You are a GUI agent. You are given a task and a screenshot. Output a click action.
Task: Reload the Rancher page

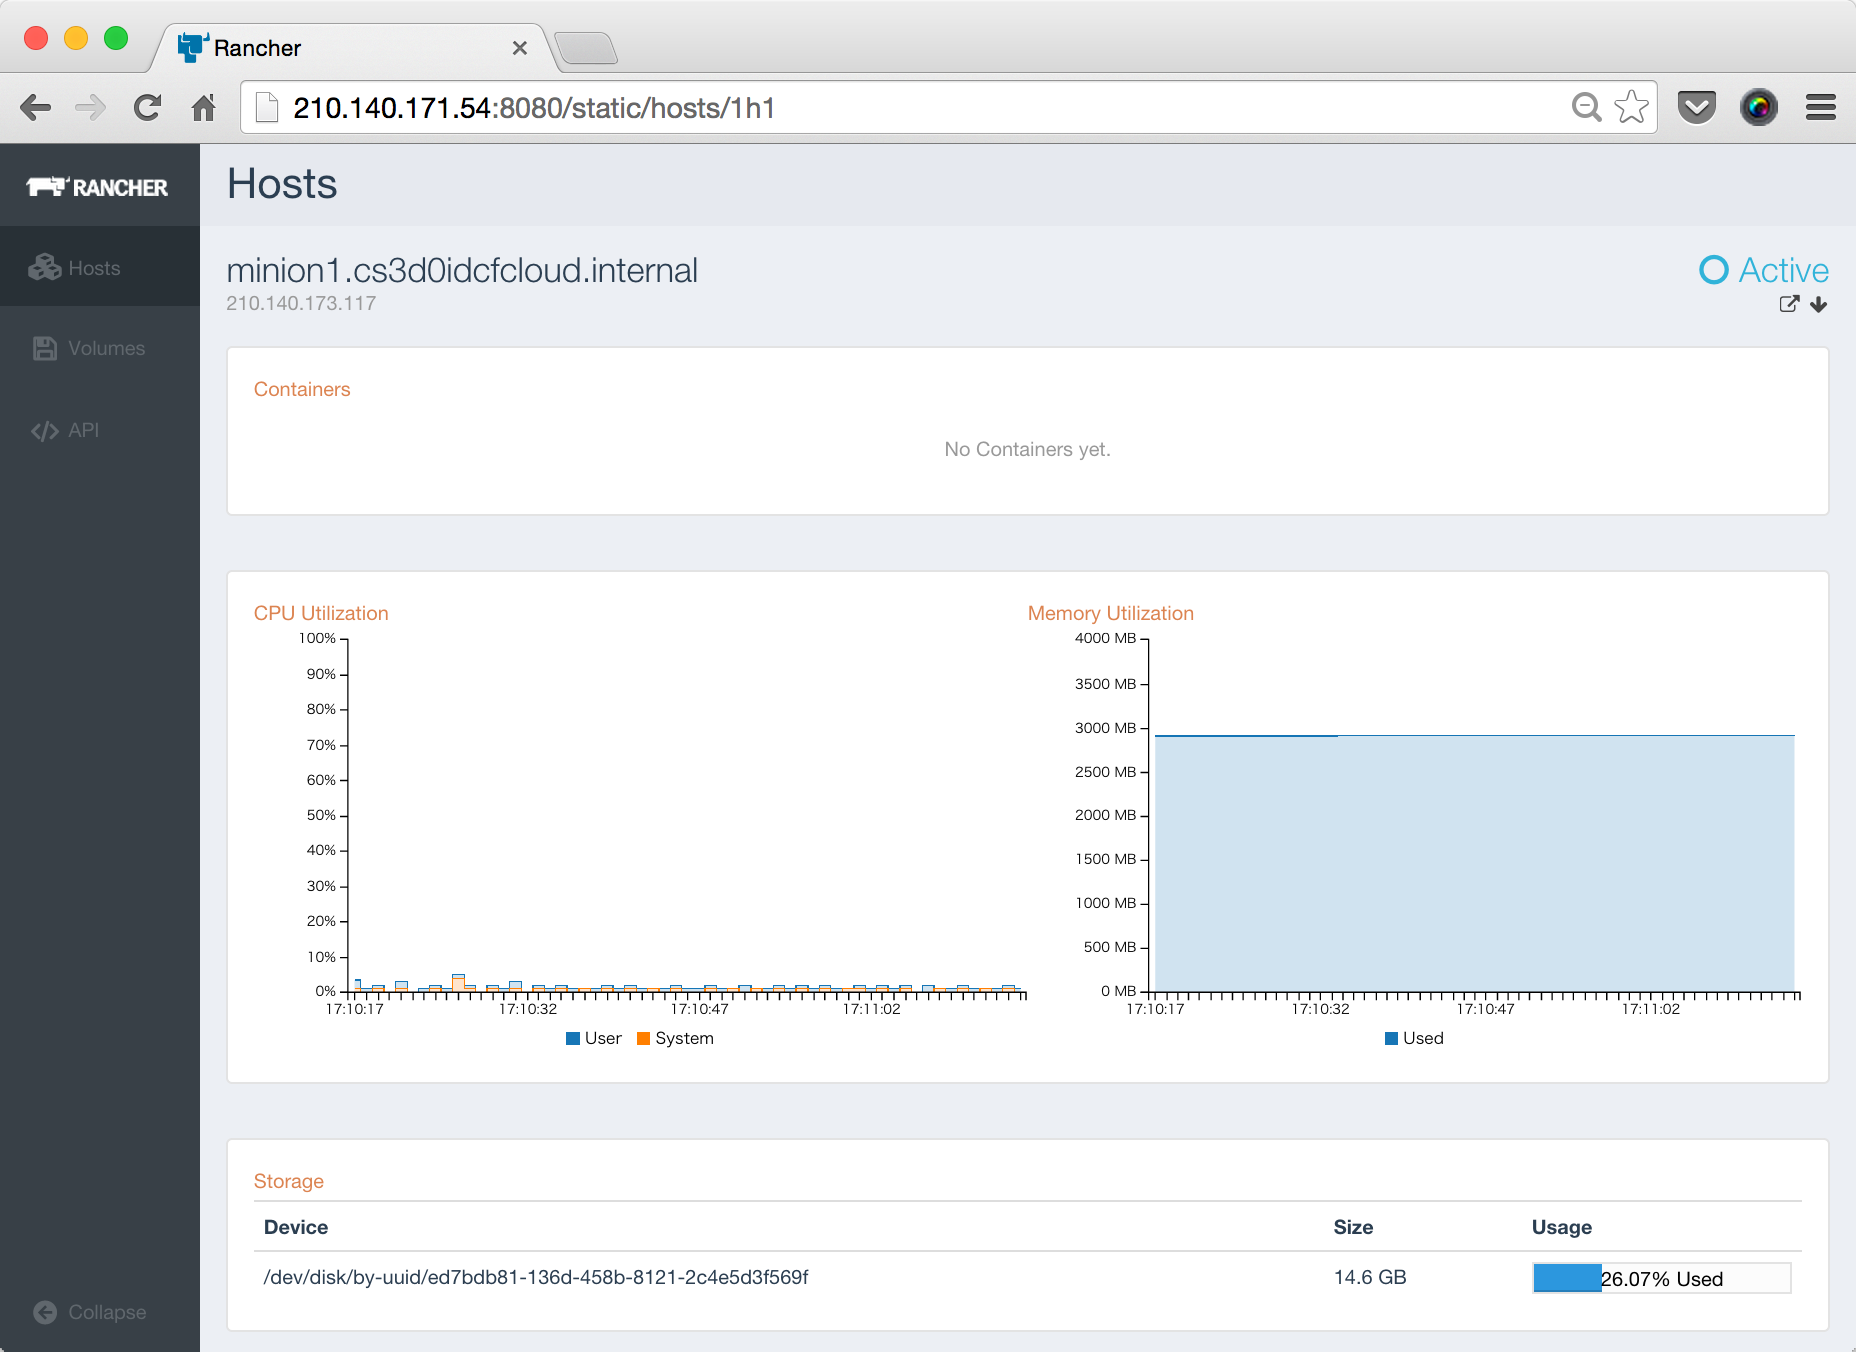pos(148,107)
